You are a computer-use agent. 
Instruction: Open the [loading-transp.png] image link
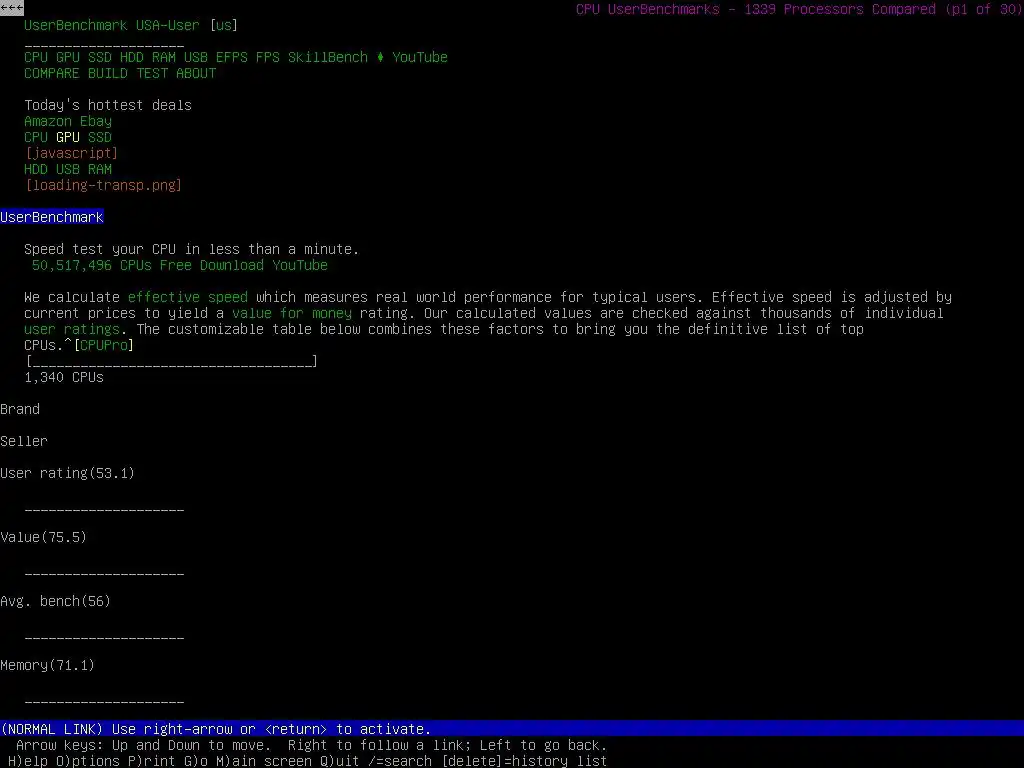coord(104,185)
